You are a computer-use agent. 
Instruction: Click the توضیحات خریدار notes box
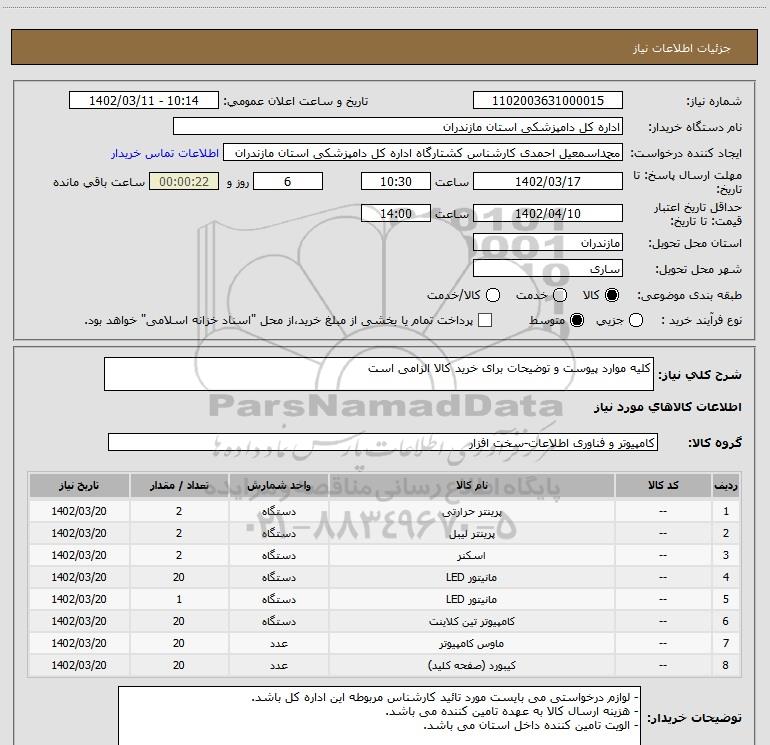click(379, 716)
